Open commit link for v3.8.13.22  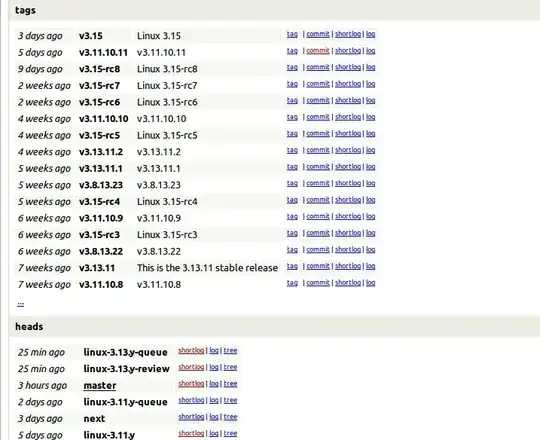[318, 250]
